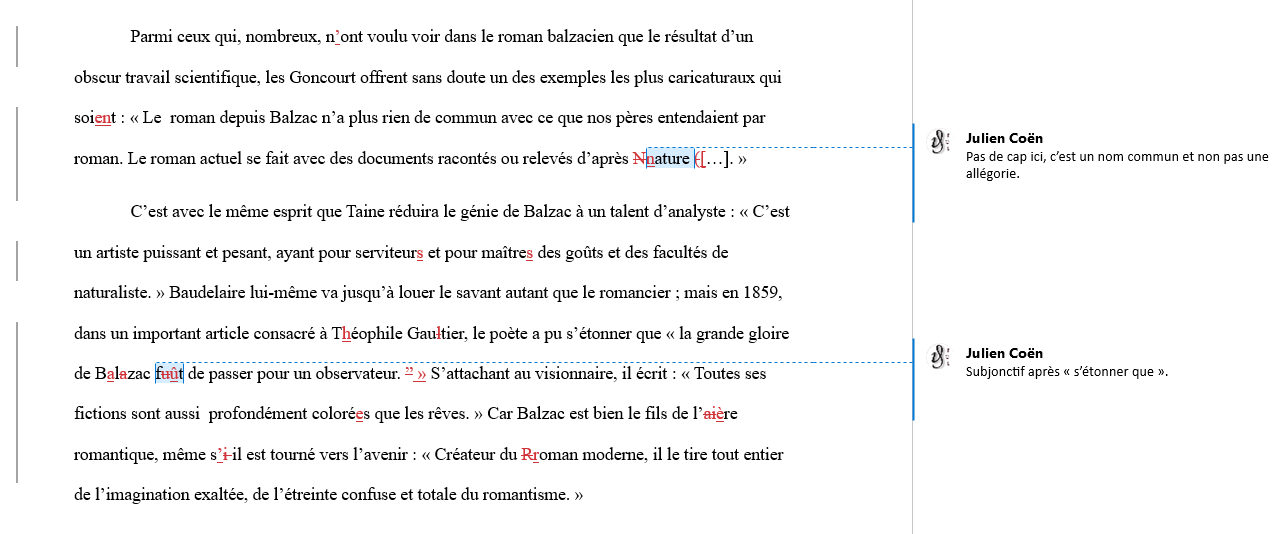Click the change bar beside 'un artiste puissant'

(17, 260)
